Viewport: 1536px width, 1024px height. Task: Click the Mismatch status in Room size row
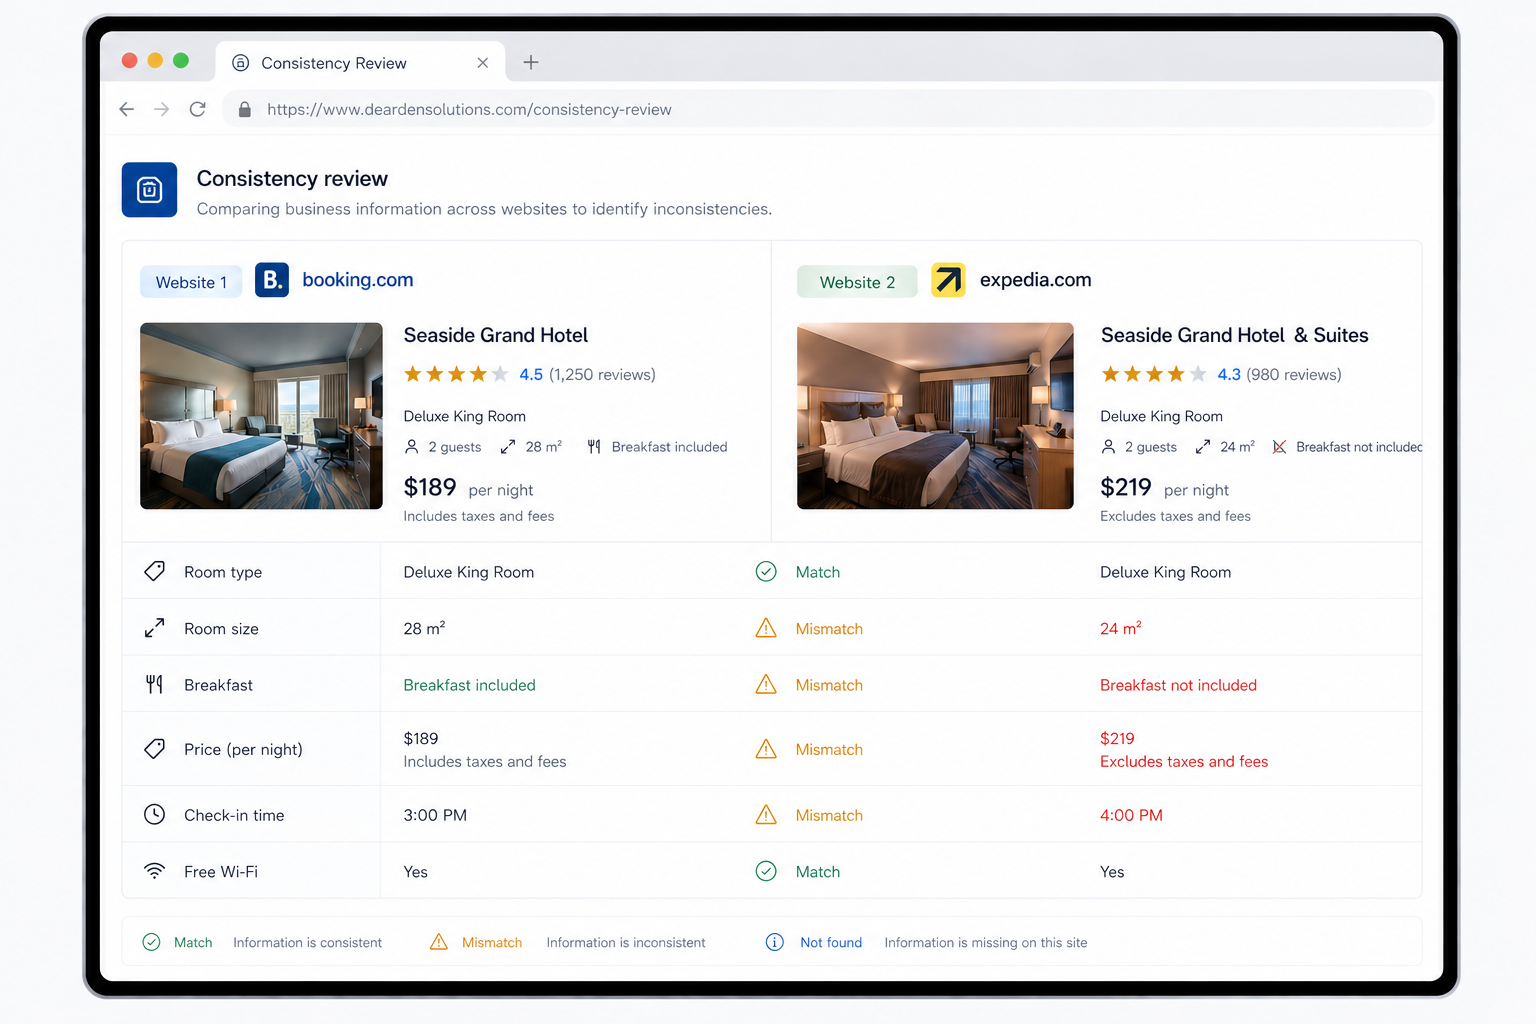[829, 629]
